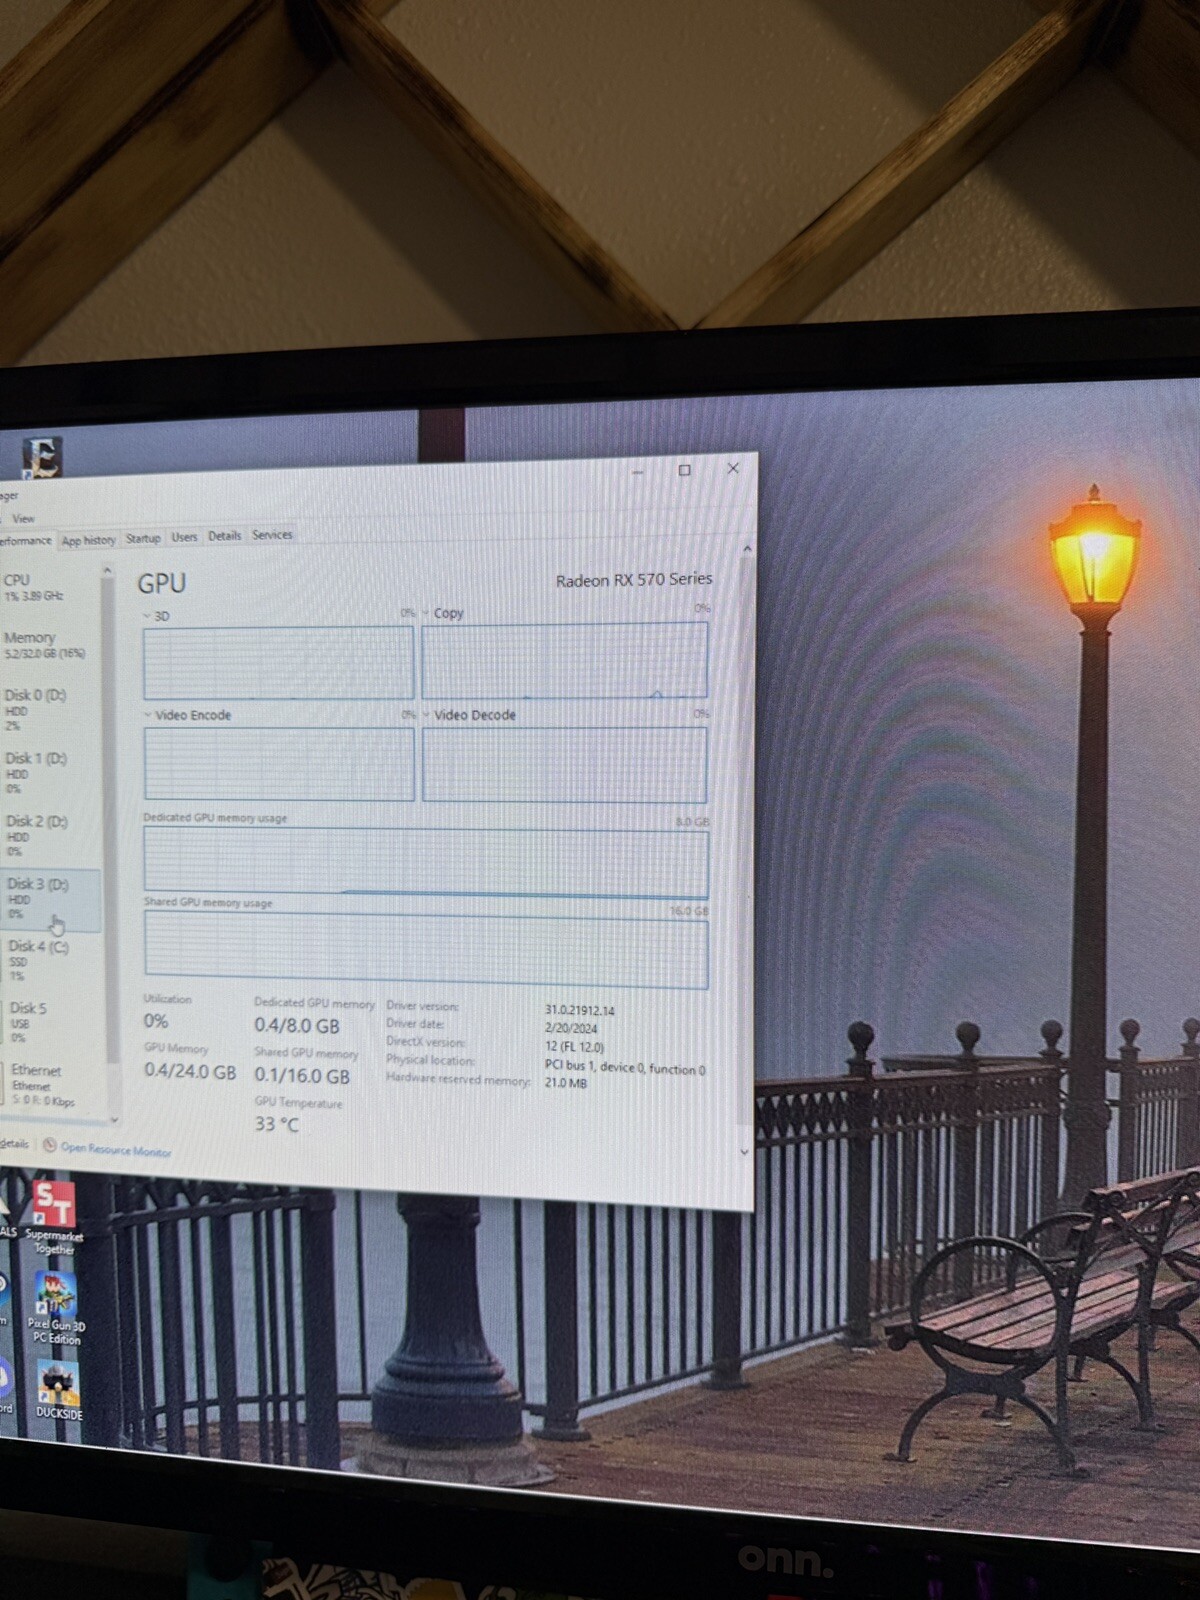Switch to the Performance tab
1200x1600 pixels.
click(x=25, y=540)
